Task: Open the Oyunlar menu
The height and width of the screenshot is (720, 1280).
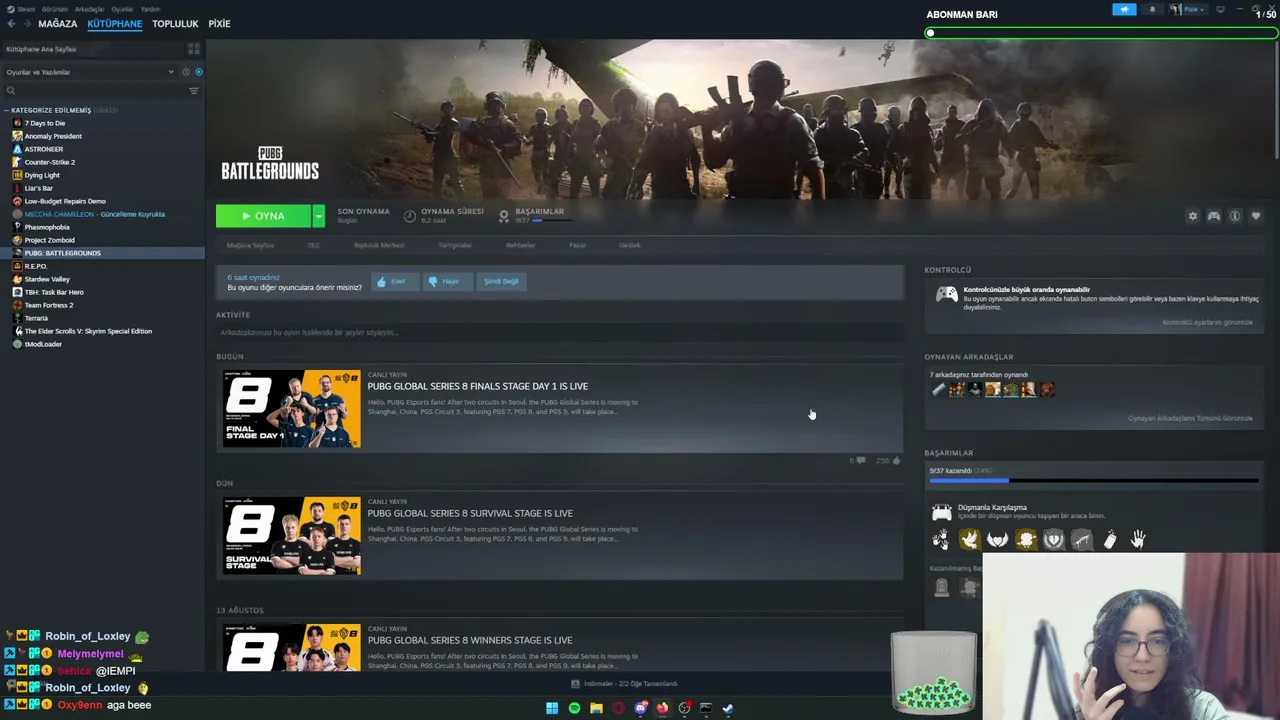Action: [122, 9]
